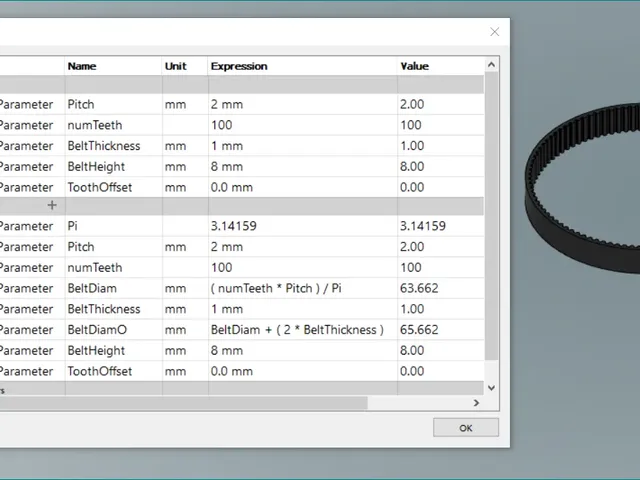Select the Name column header
Viewport: 640px width, 480px height.
tap(113, 66)
